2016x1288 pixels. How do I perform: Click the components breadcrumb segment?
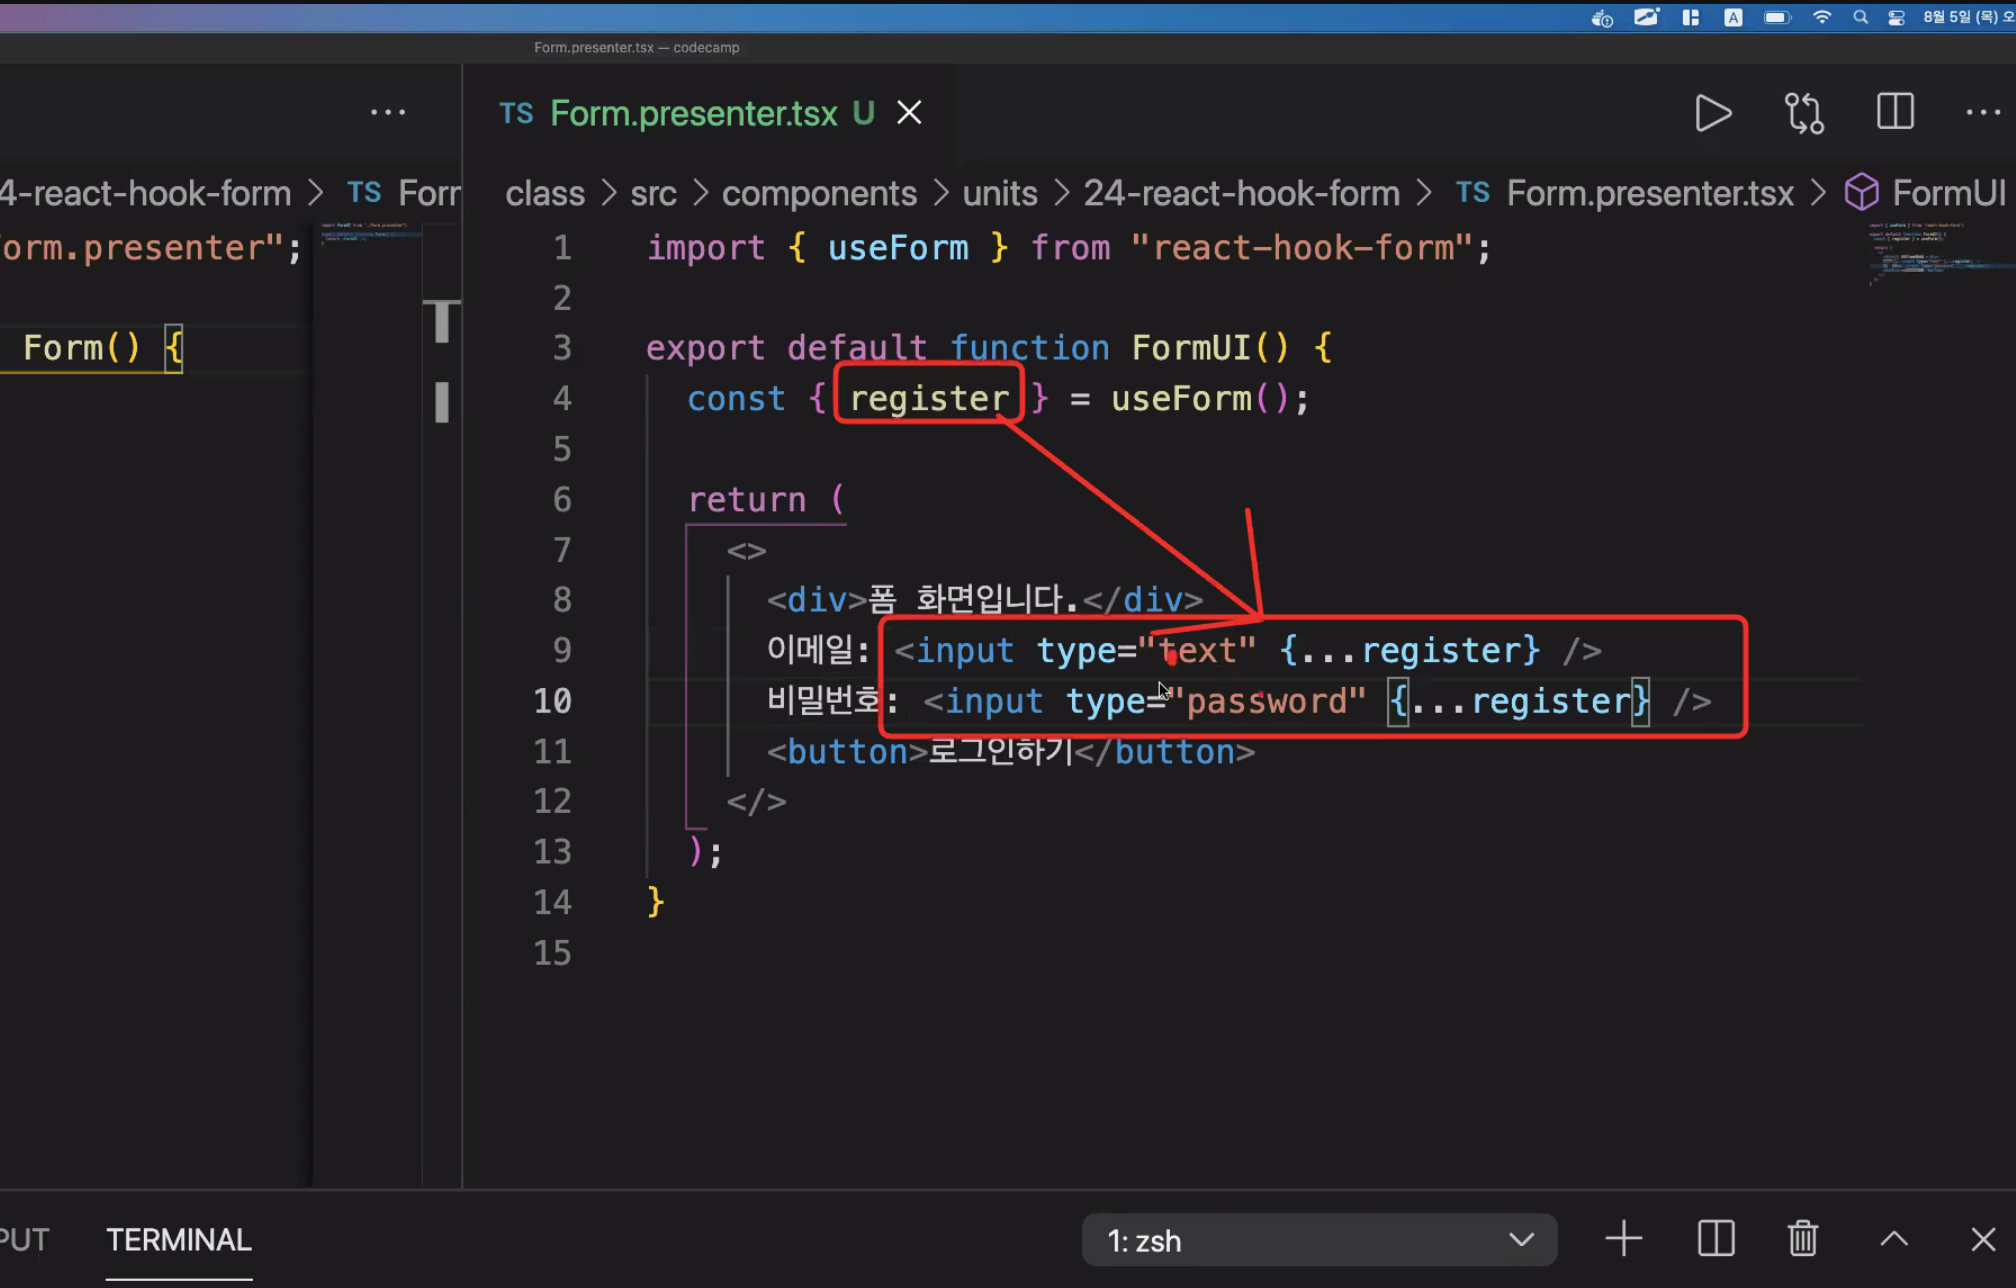pos(818,193)
